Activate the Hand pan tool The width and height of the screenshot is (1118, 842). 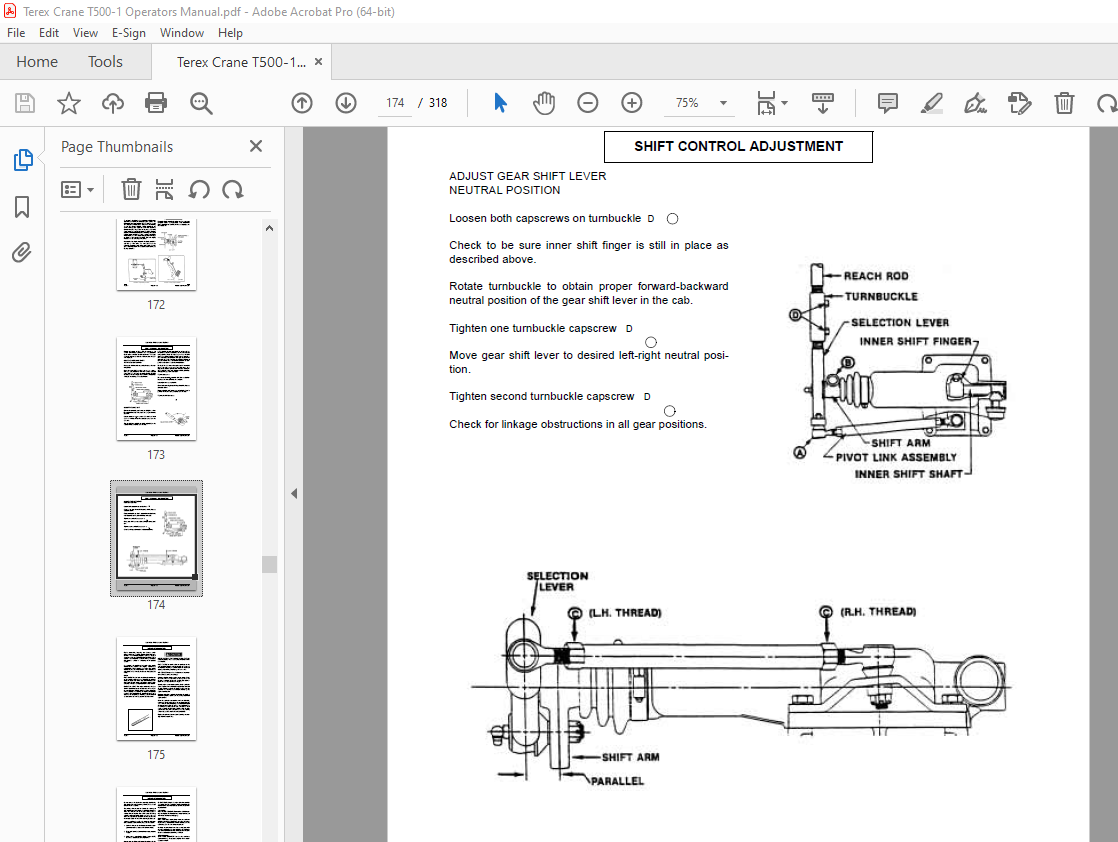click(544, 103)
